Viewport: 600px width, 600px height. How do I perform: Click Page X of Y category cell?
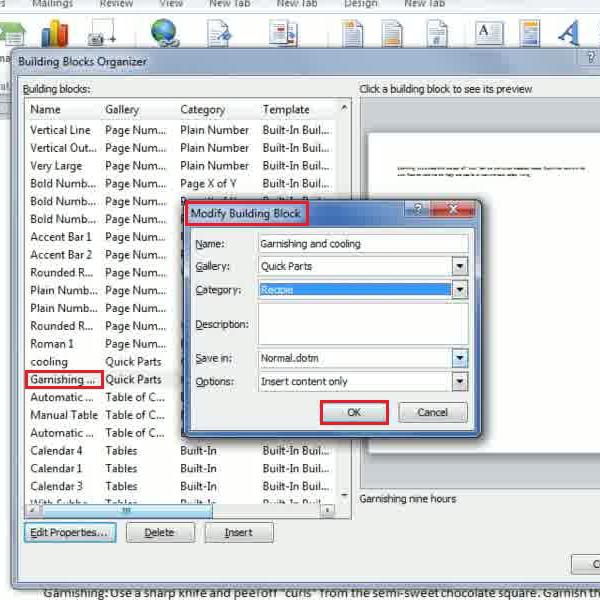208,184
